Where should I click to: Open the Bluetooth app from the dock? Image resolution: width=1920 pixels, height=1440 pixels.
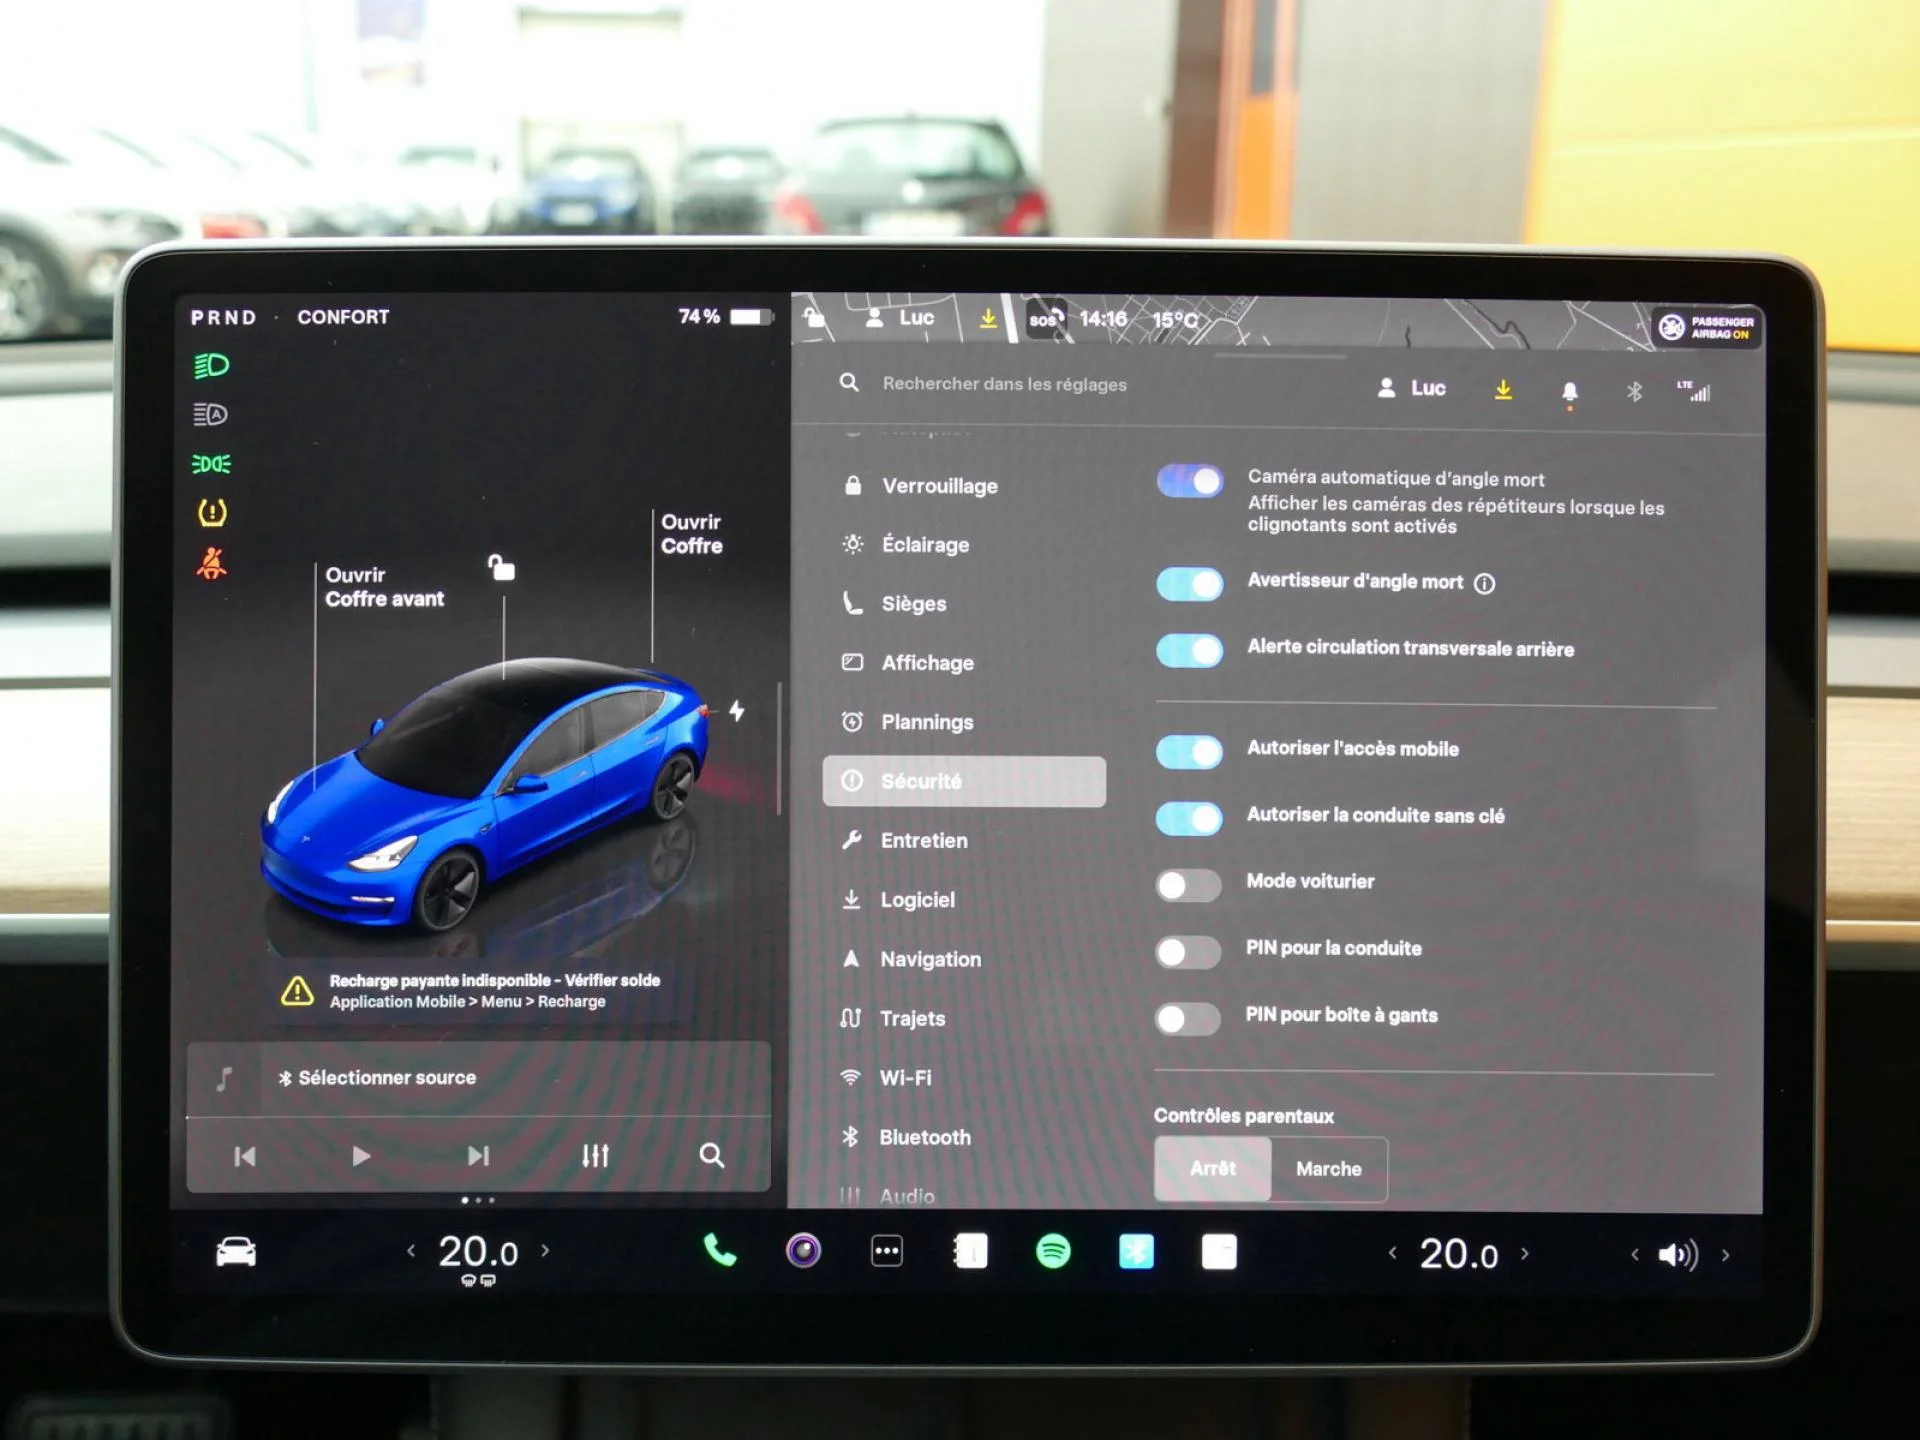(x=1134, y=1251)
